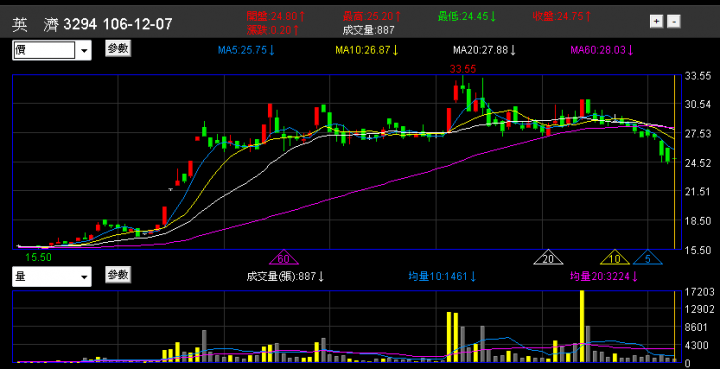This screenshot has height=369, width=720.
Task: Click the 20-day MA triangle marker
Action: tap(548, 258)
